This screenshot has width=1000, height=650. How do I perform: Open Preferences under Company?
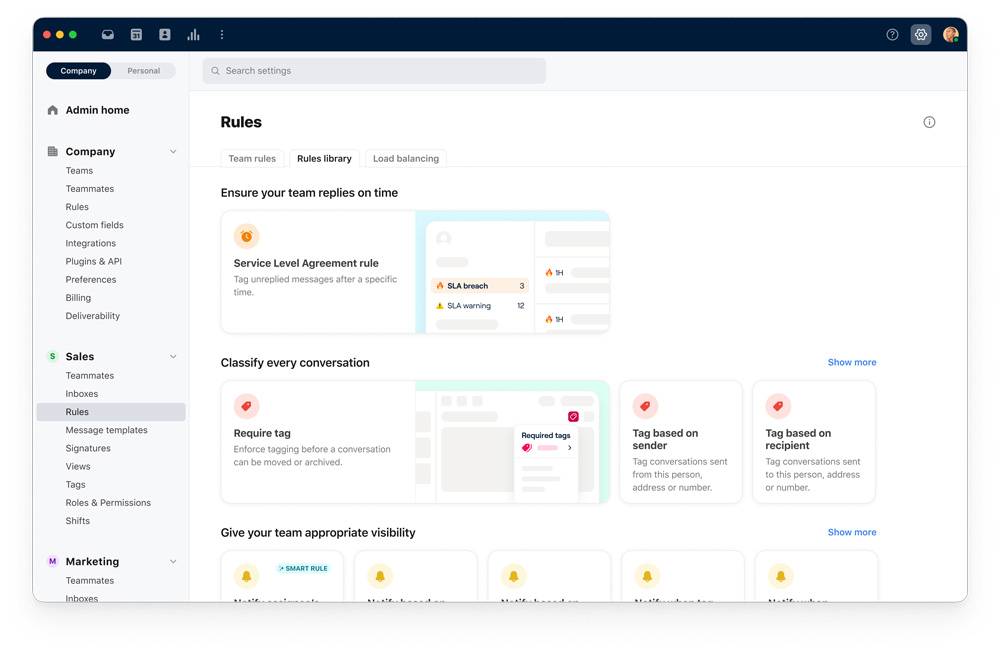pos(91,279)
